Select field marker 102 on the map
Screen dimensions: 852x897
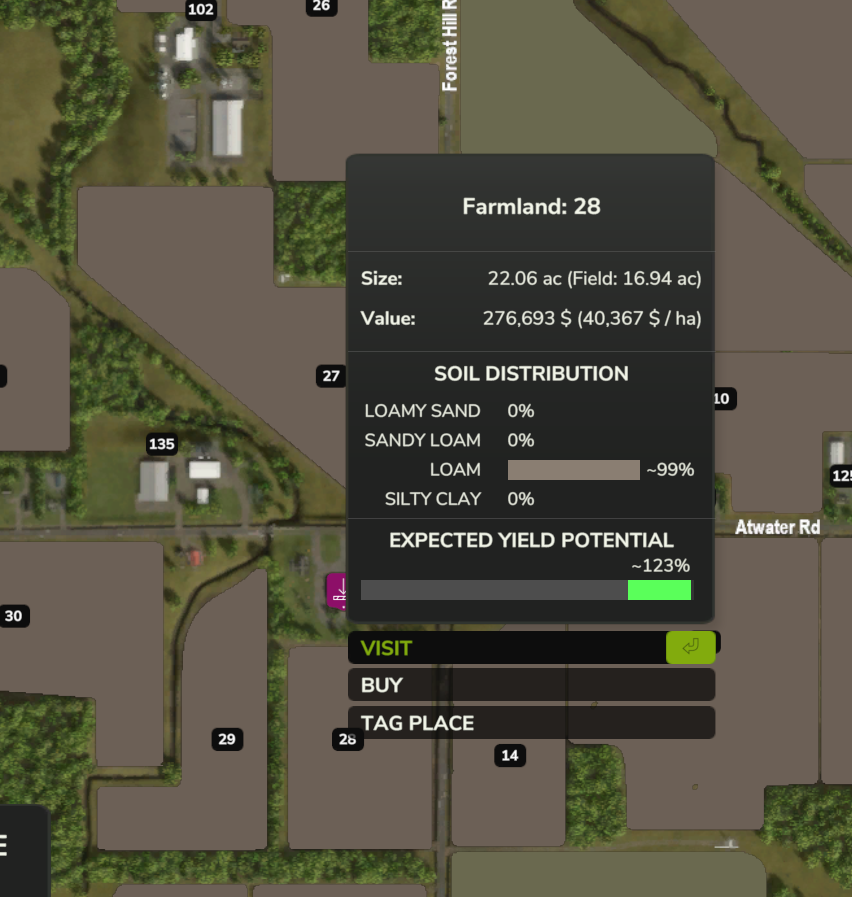200,9
